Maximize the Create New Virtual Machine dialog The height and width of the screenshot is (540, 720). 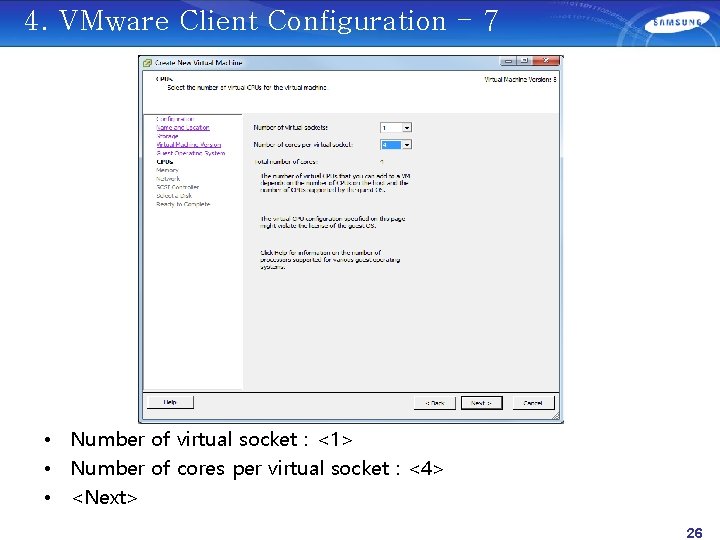pyautogui.click(x=525, y=61)
